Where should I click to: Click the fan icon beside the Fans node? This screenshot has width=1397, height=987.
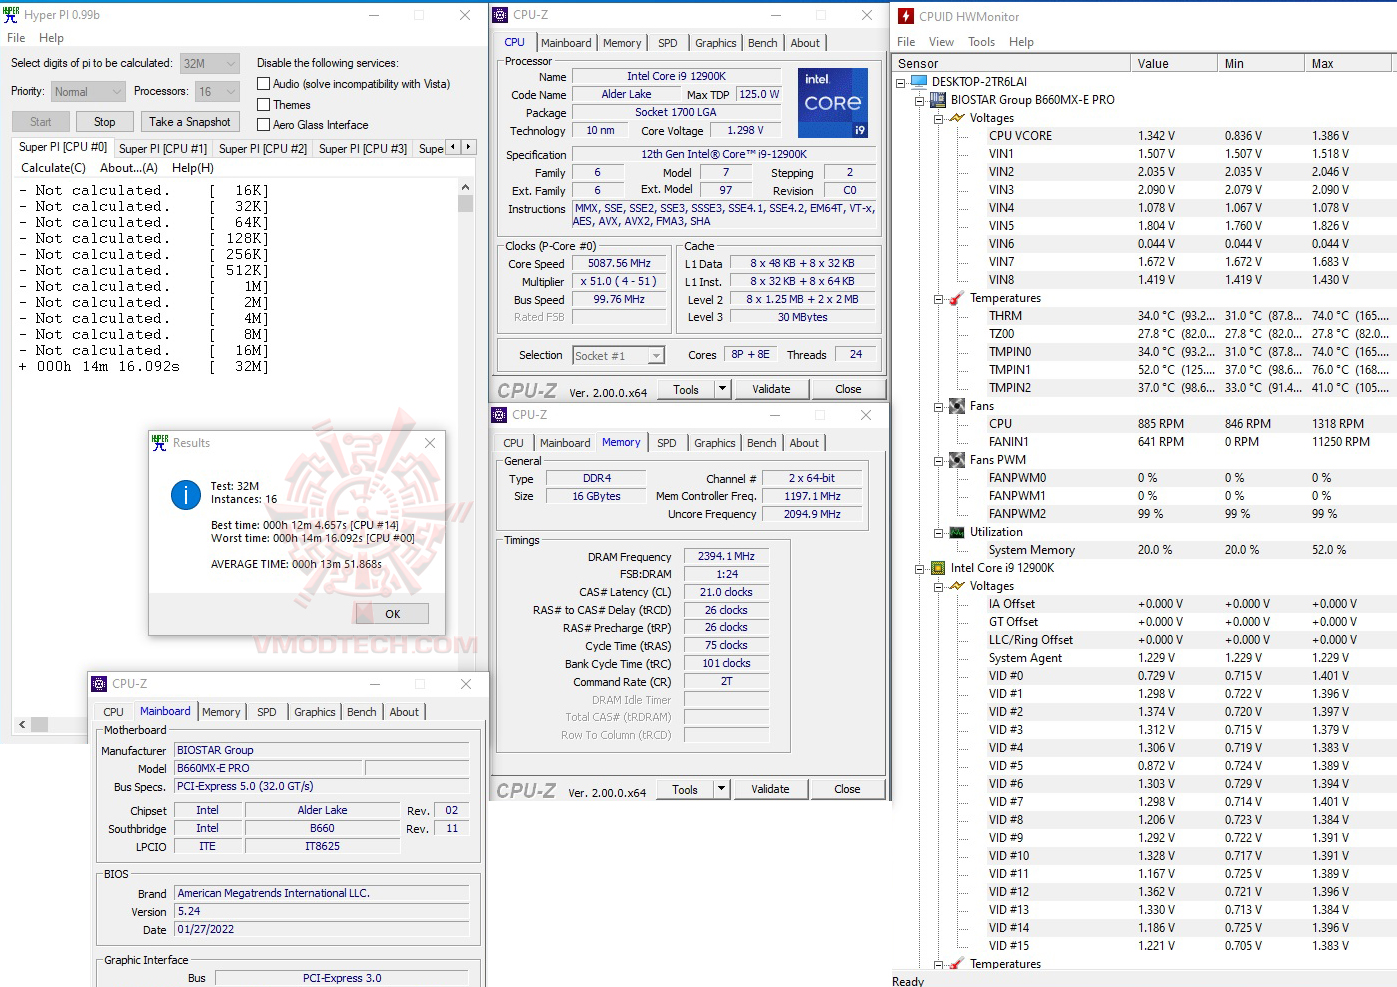(957, 406)
